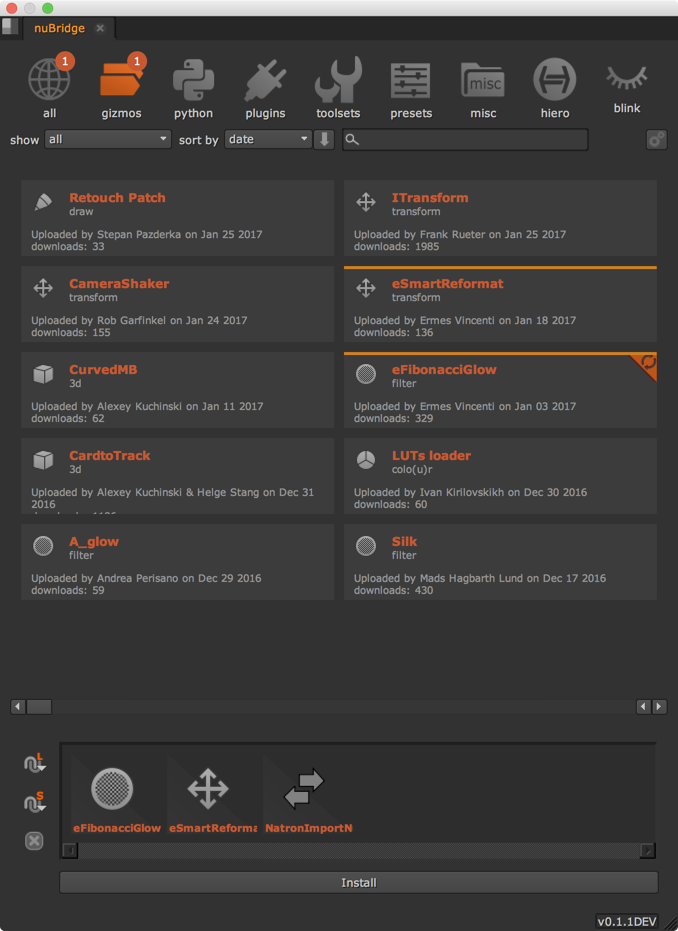Select the gizmos category tab

[122, 86]
